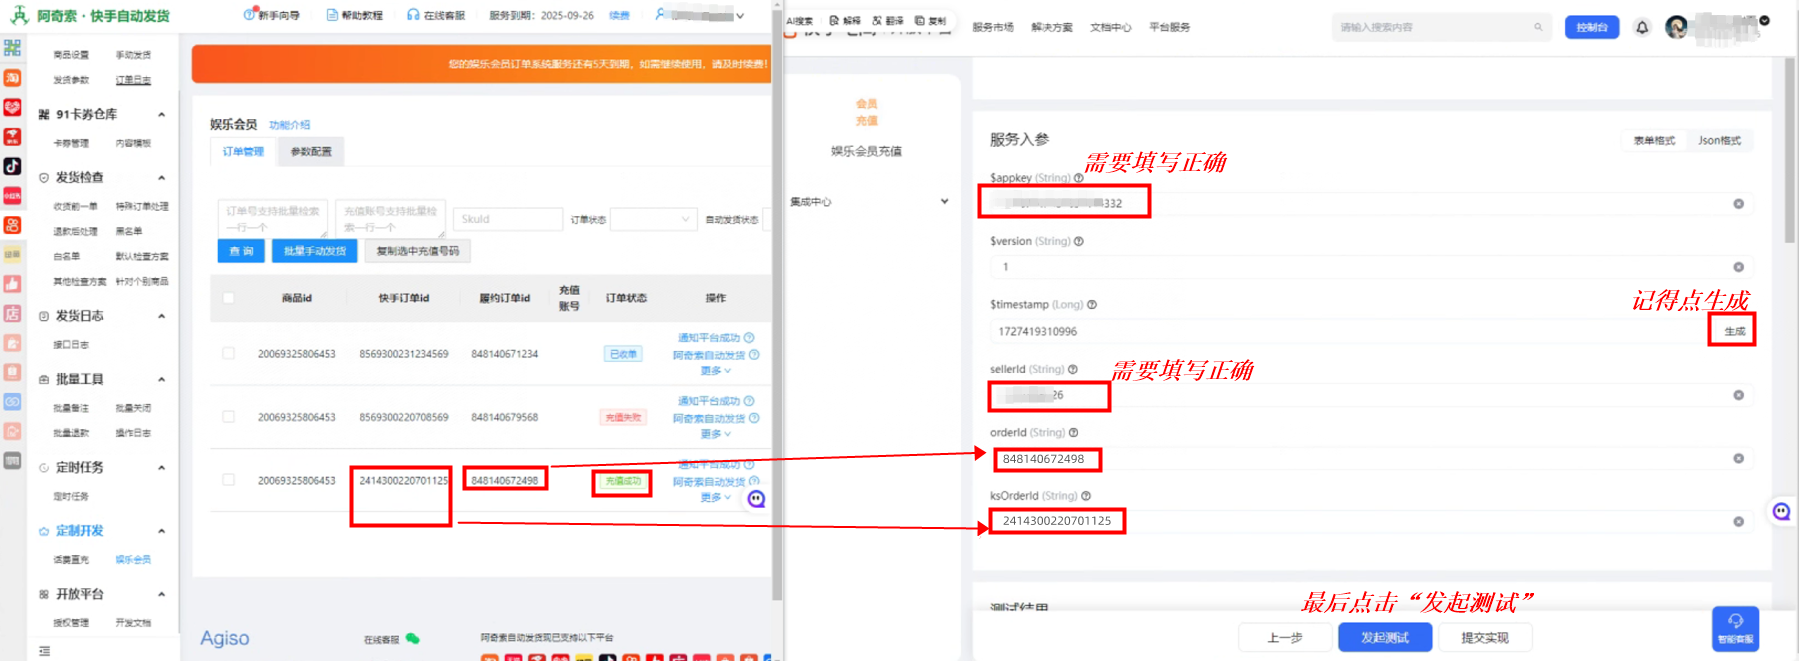
Task: Collapse the 开放平台 sidebar section
Action: point(161,595)
